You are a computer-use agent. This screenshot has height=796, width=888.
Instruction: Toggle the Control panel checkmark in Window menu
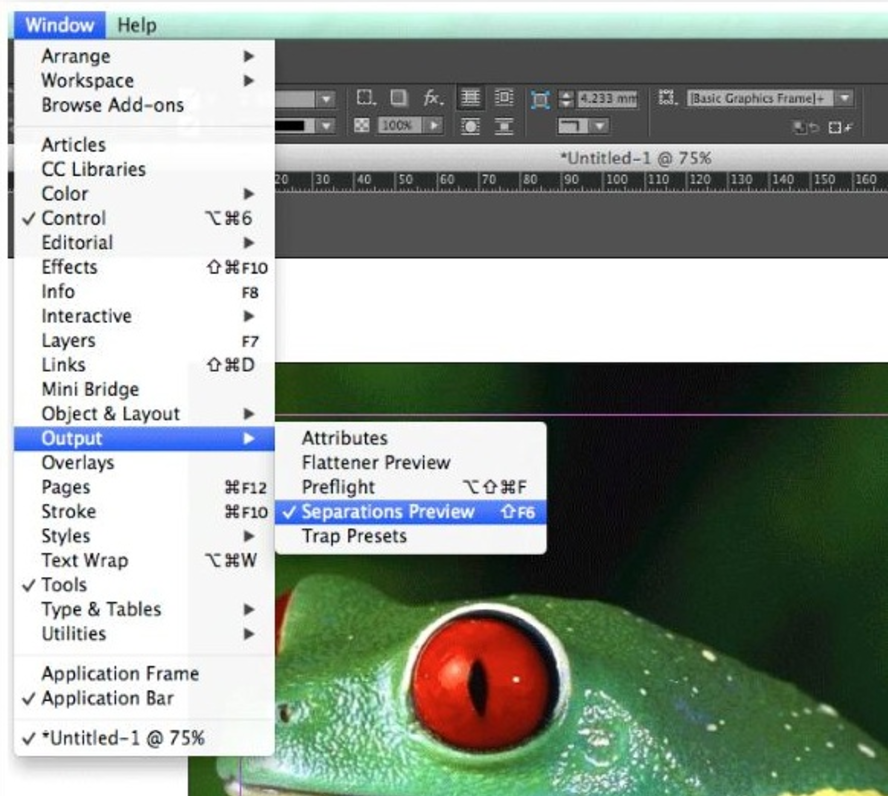click(73, 218)
